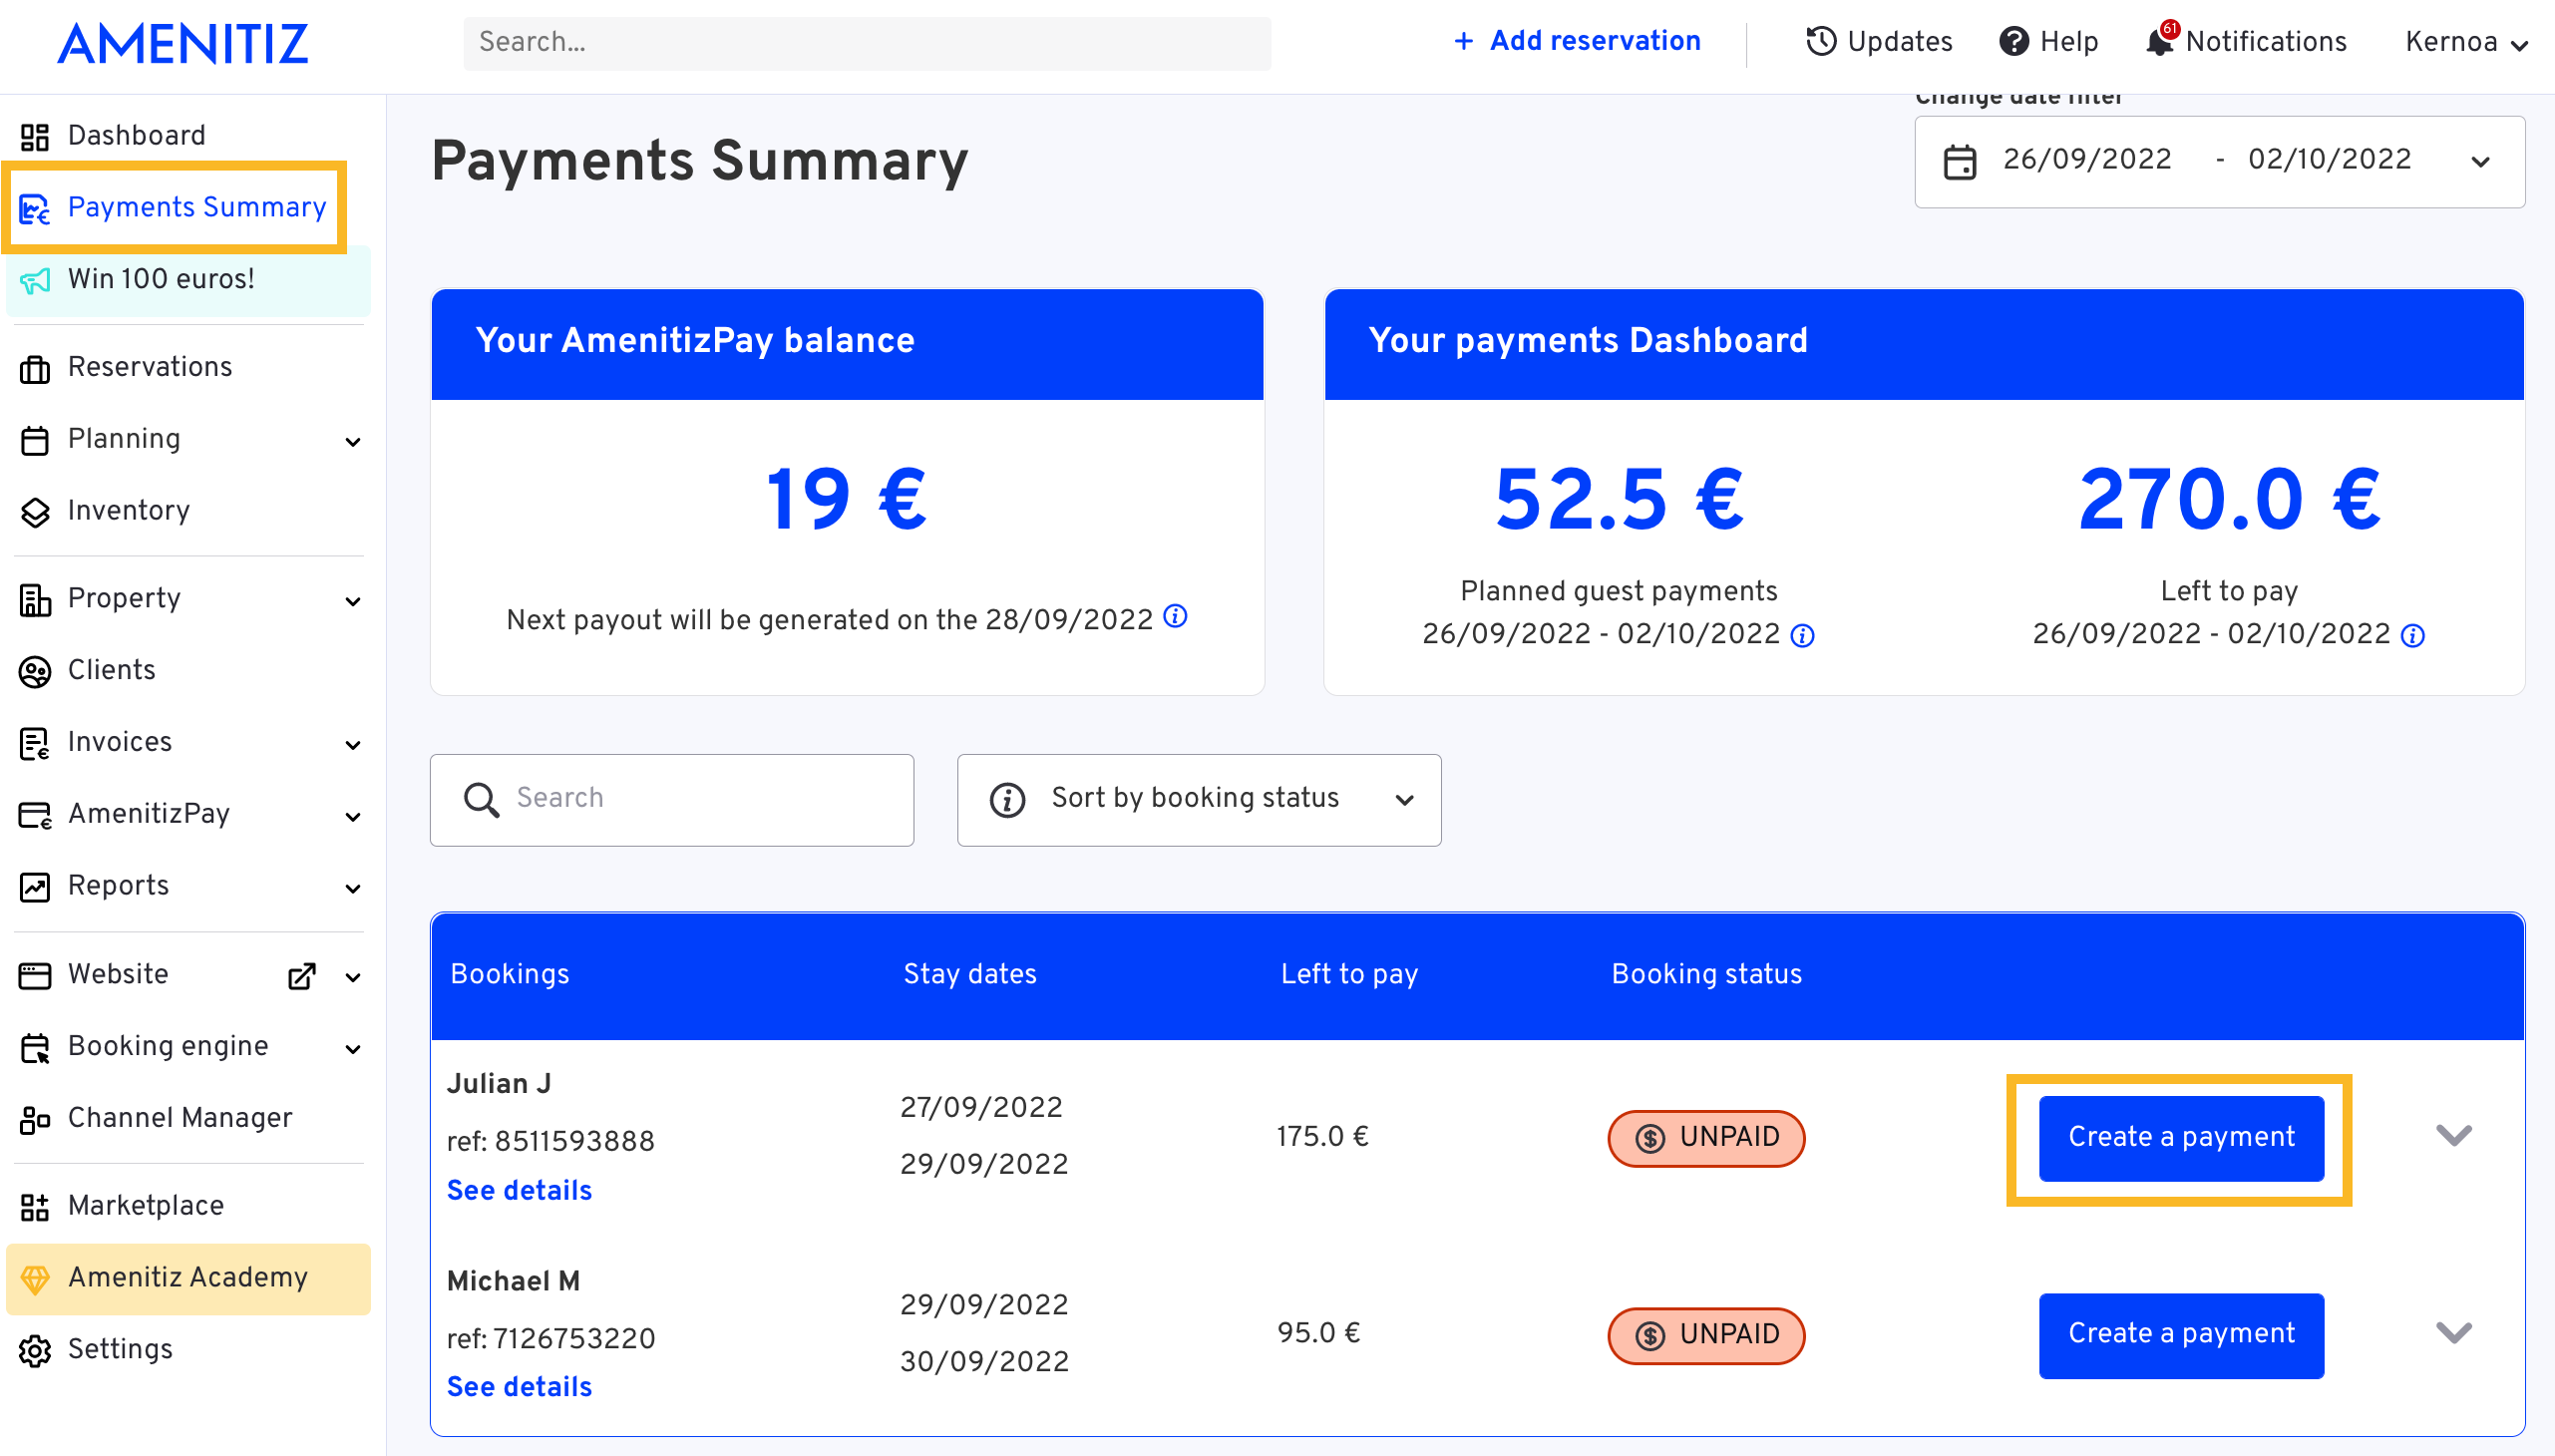Open the Kernoa account menu
Viewport: 2555px width, 1456px height.
click(x=2466, y=42)
